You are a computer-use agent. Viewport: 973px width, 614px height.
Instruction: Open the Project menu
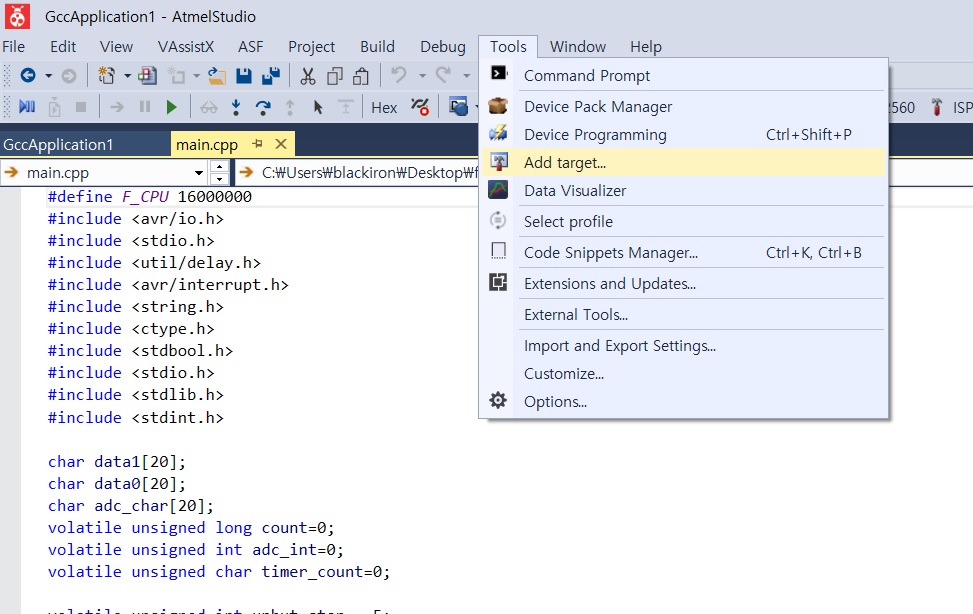(312, 47)
